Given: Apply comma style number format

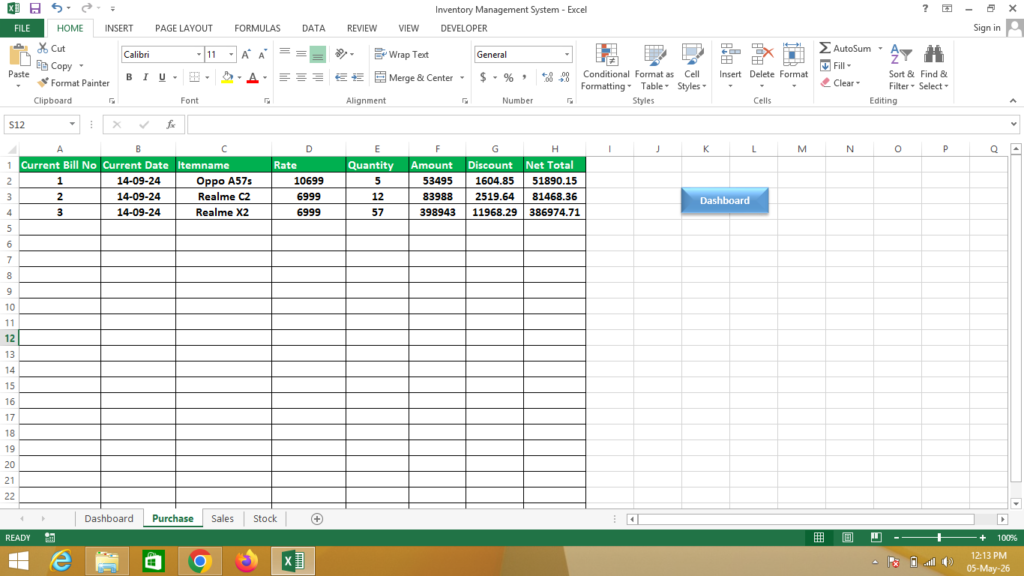Looking at the screenshot, I should tap(524, 78).
